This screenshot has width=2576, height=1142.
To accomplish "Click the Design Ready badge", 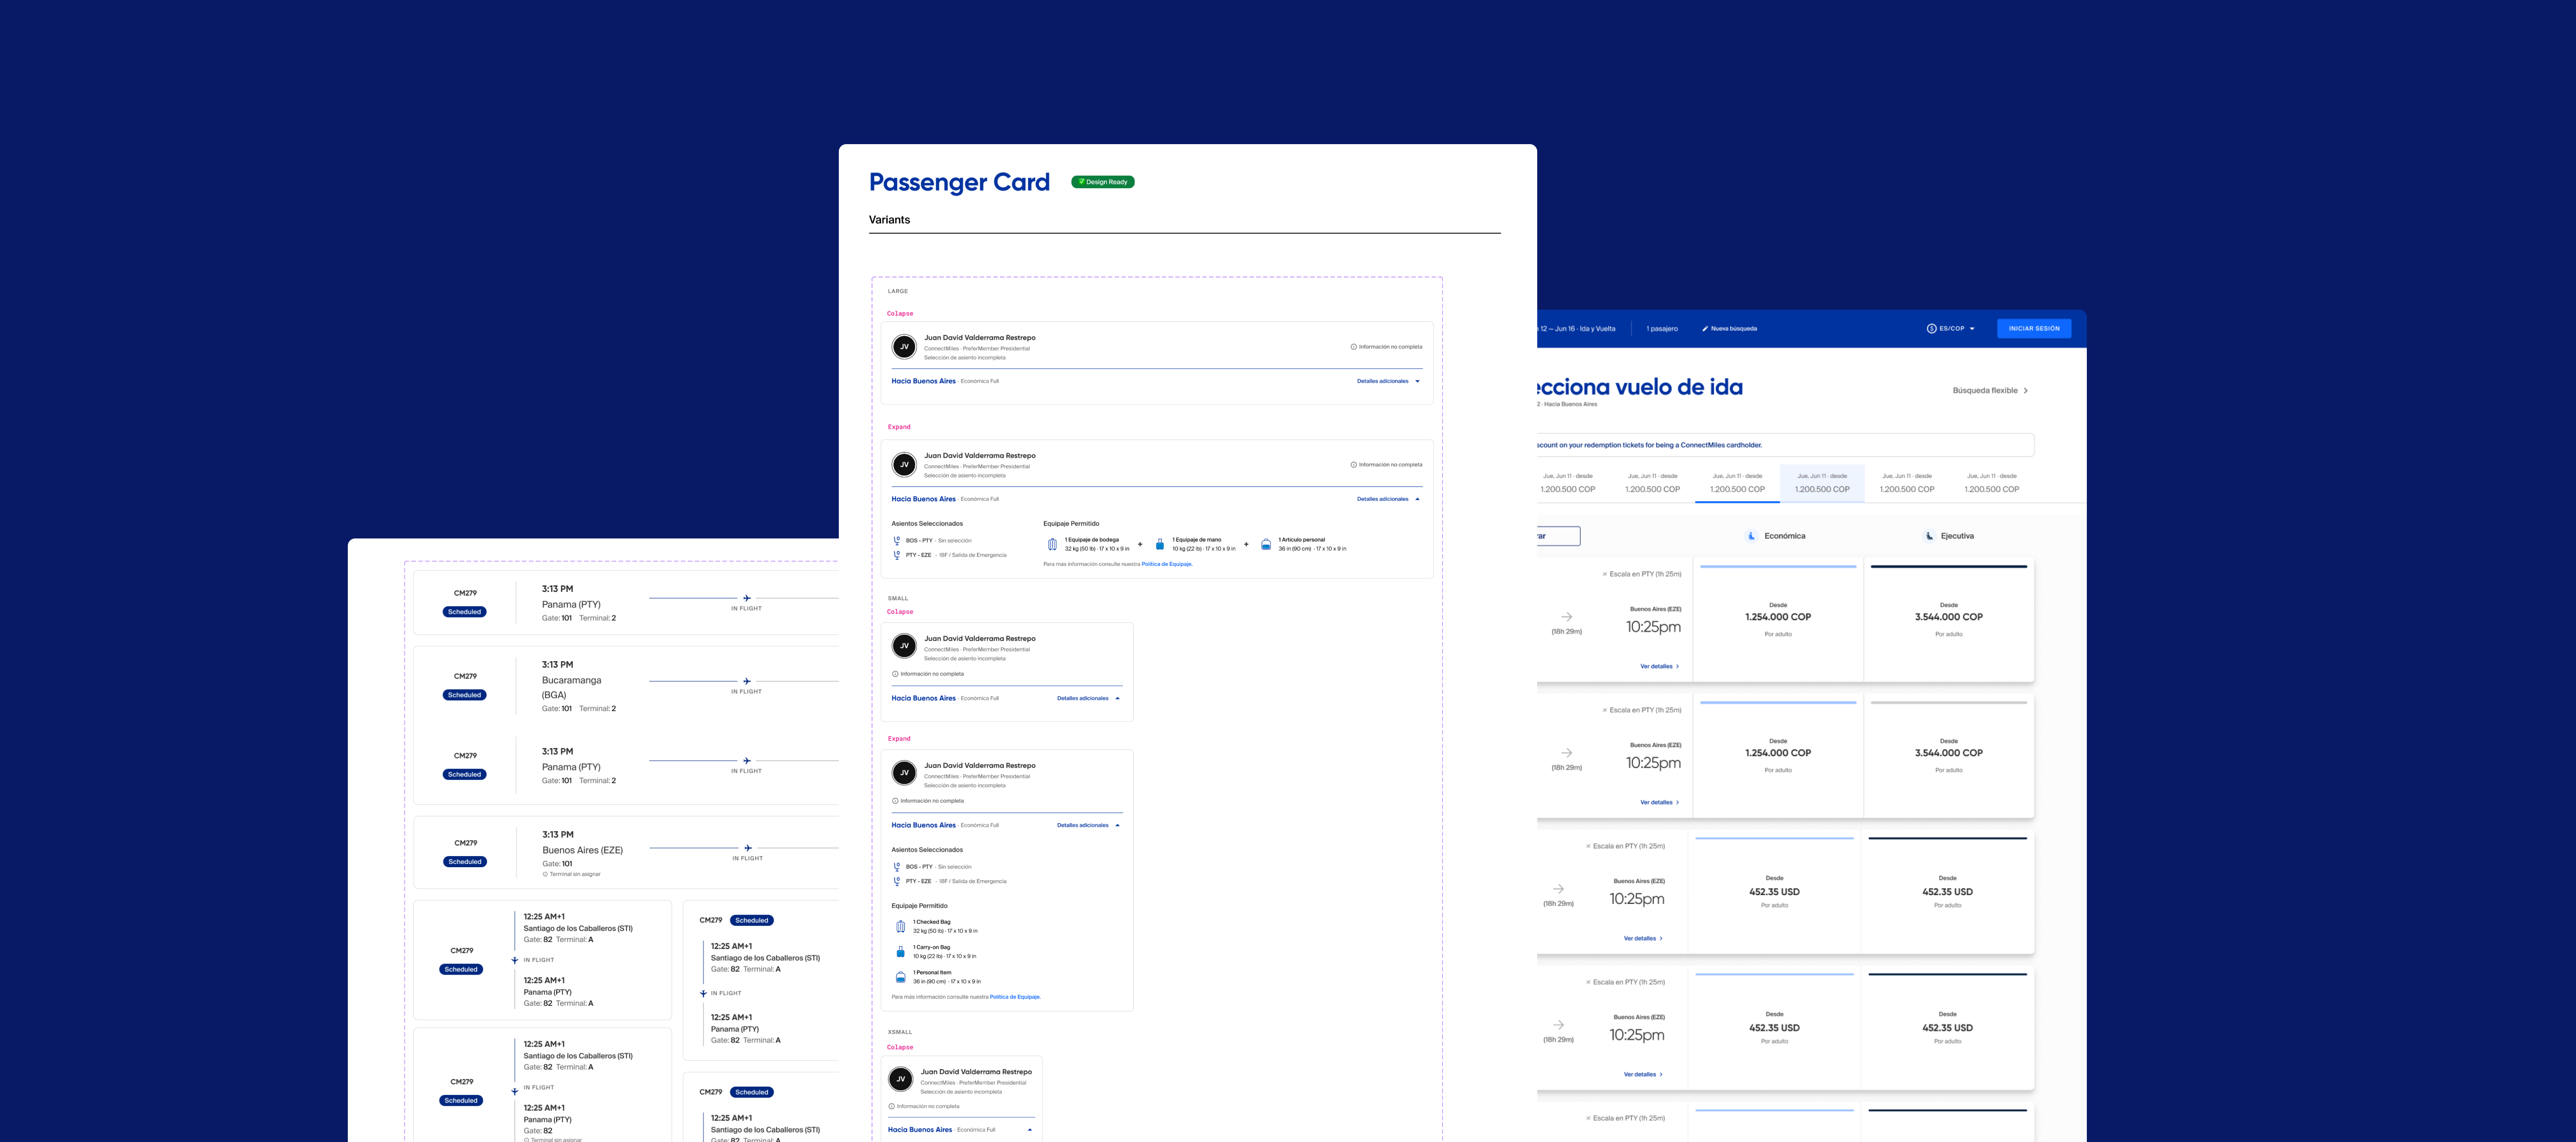I will click(x=1103, y=182).
